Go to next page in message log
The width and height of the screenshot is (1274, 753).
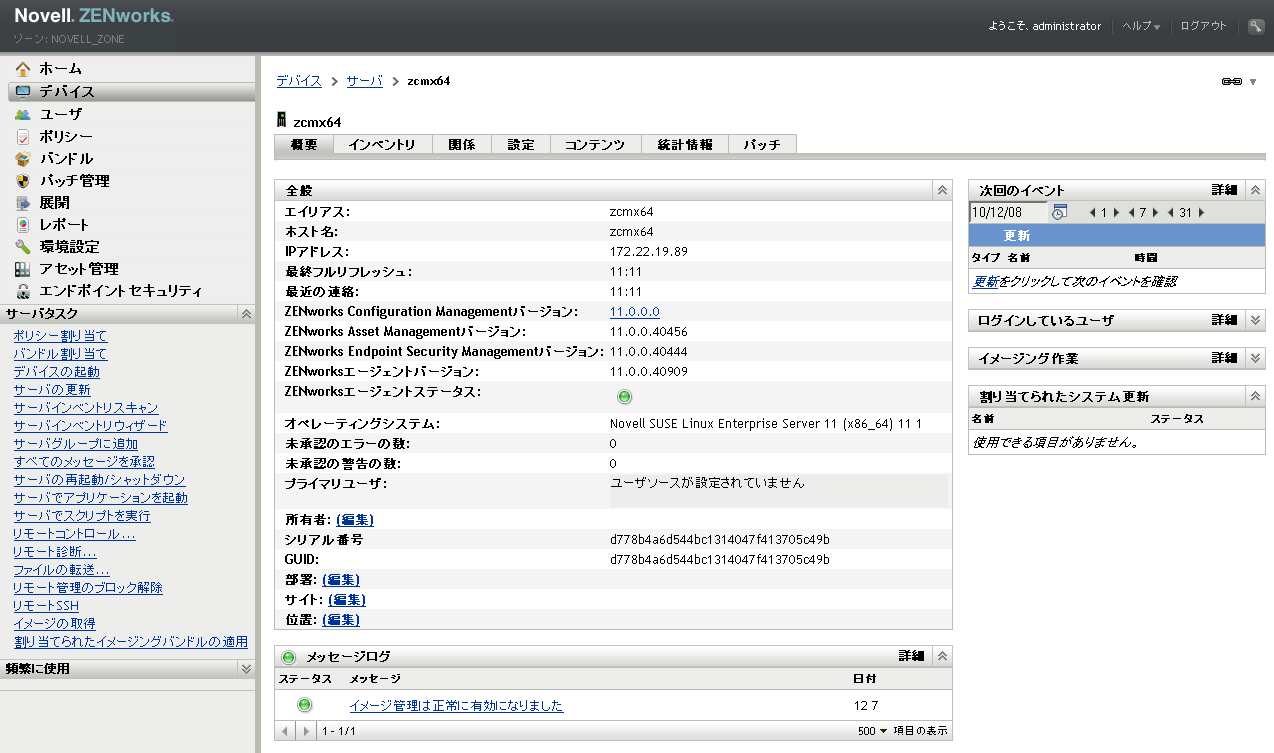[x=308, y=731]
